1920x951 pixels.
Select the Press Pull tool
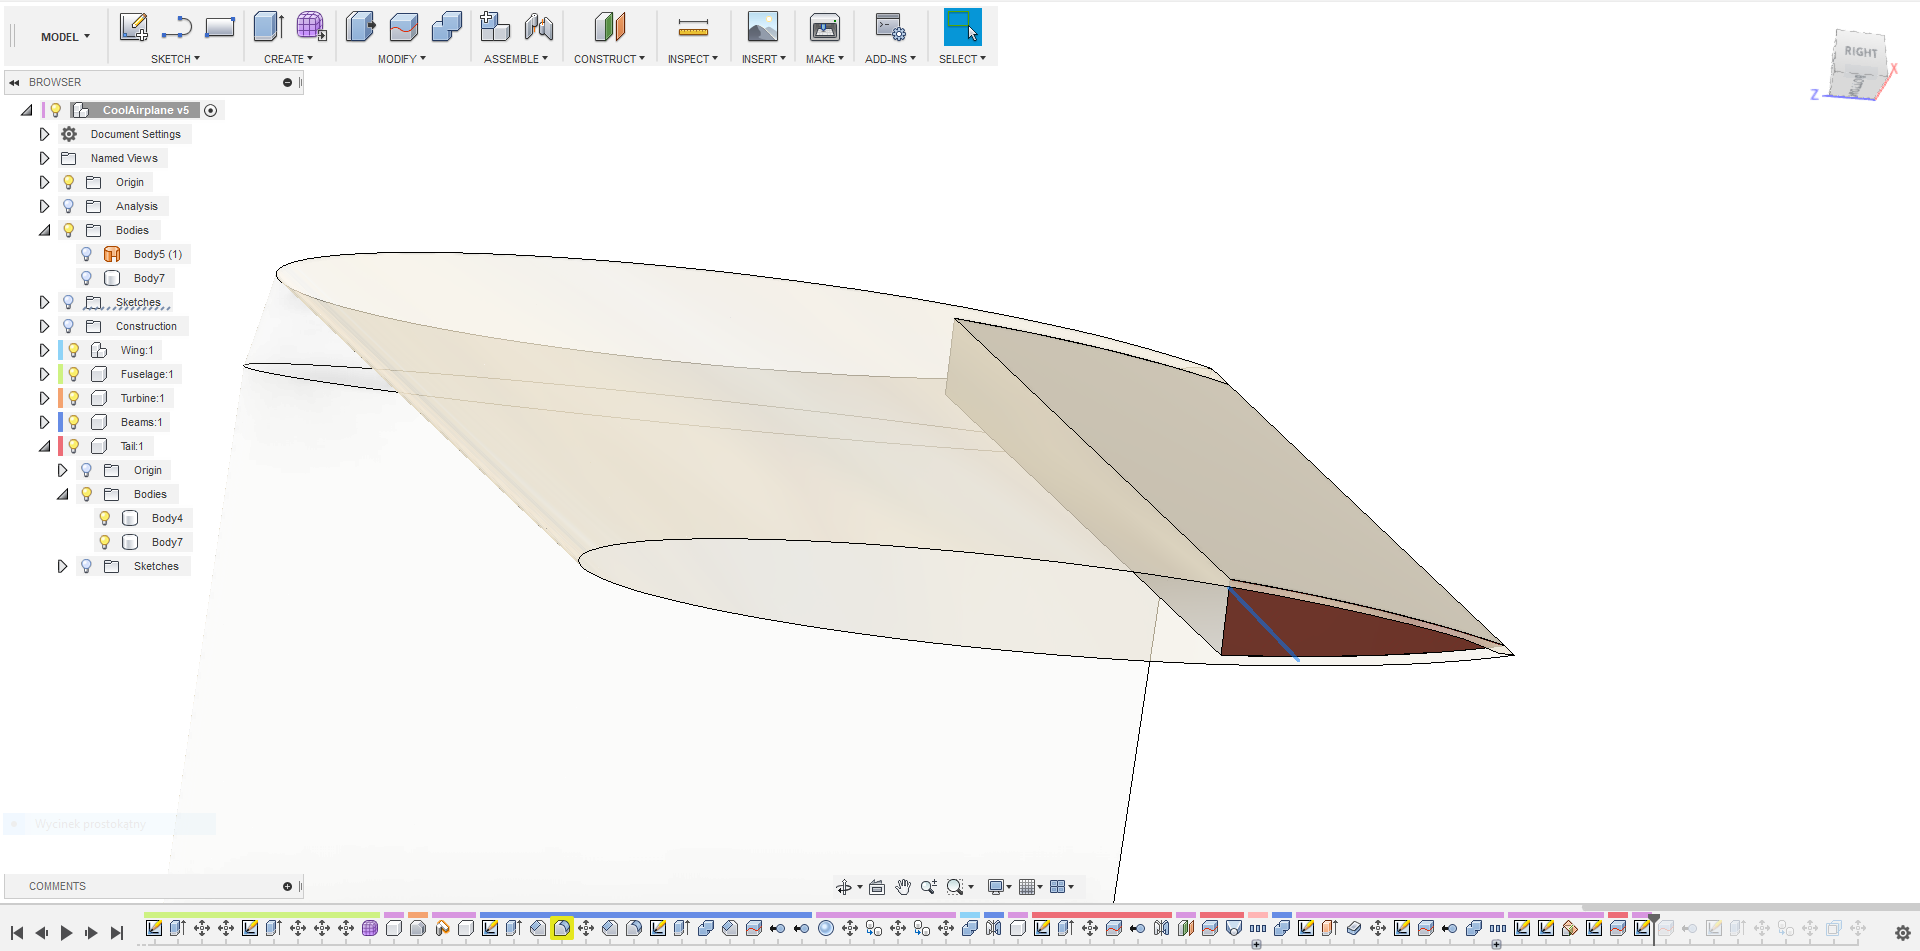pos(361,27)
